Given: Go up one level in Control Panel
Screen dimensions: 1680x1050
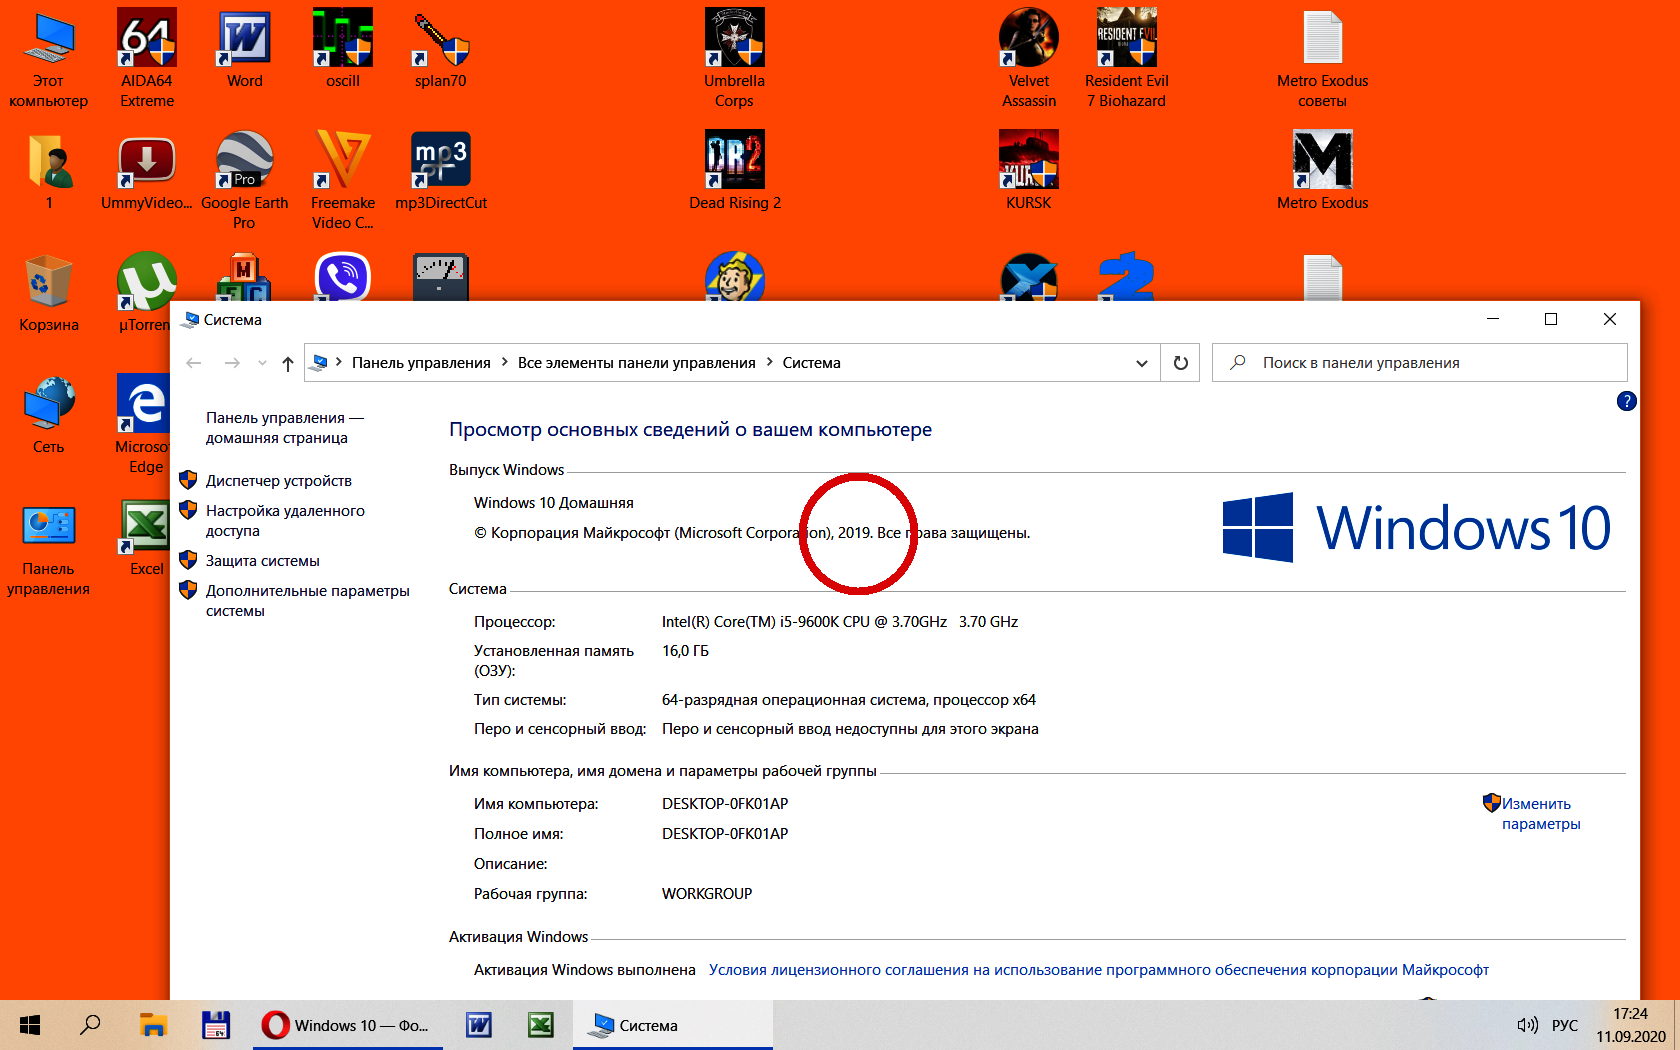Looking at the screenshot, I should coord(288,363).
